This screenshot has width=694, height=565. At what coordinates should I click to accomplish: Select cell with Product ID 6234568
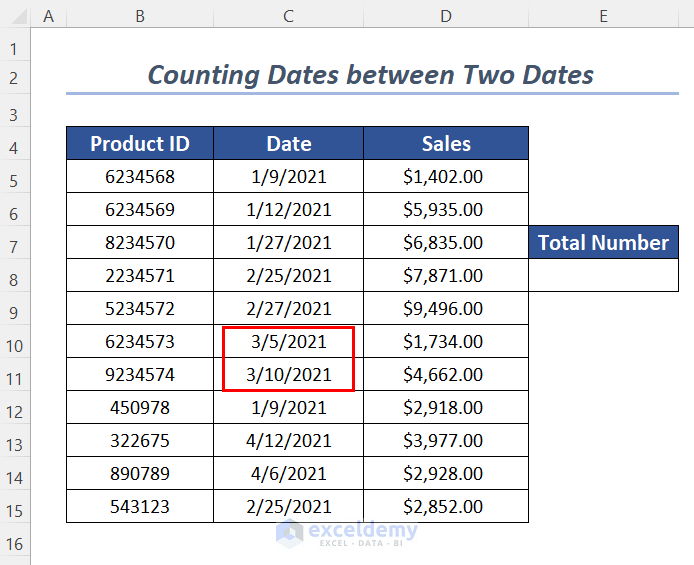point(140,176)
